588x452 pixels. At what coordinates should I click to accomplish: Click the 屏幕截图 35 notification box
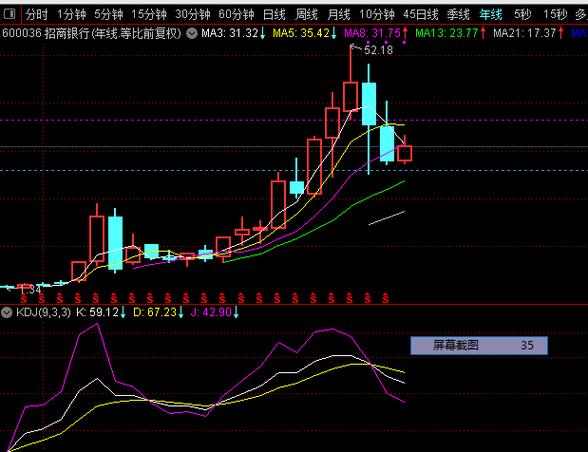click(479, 345)
